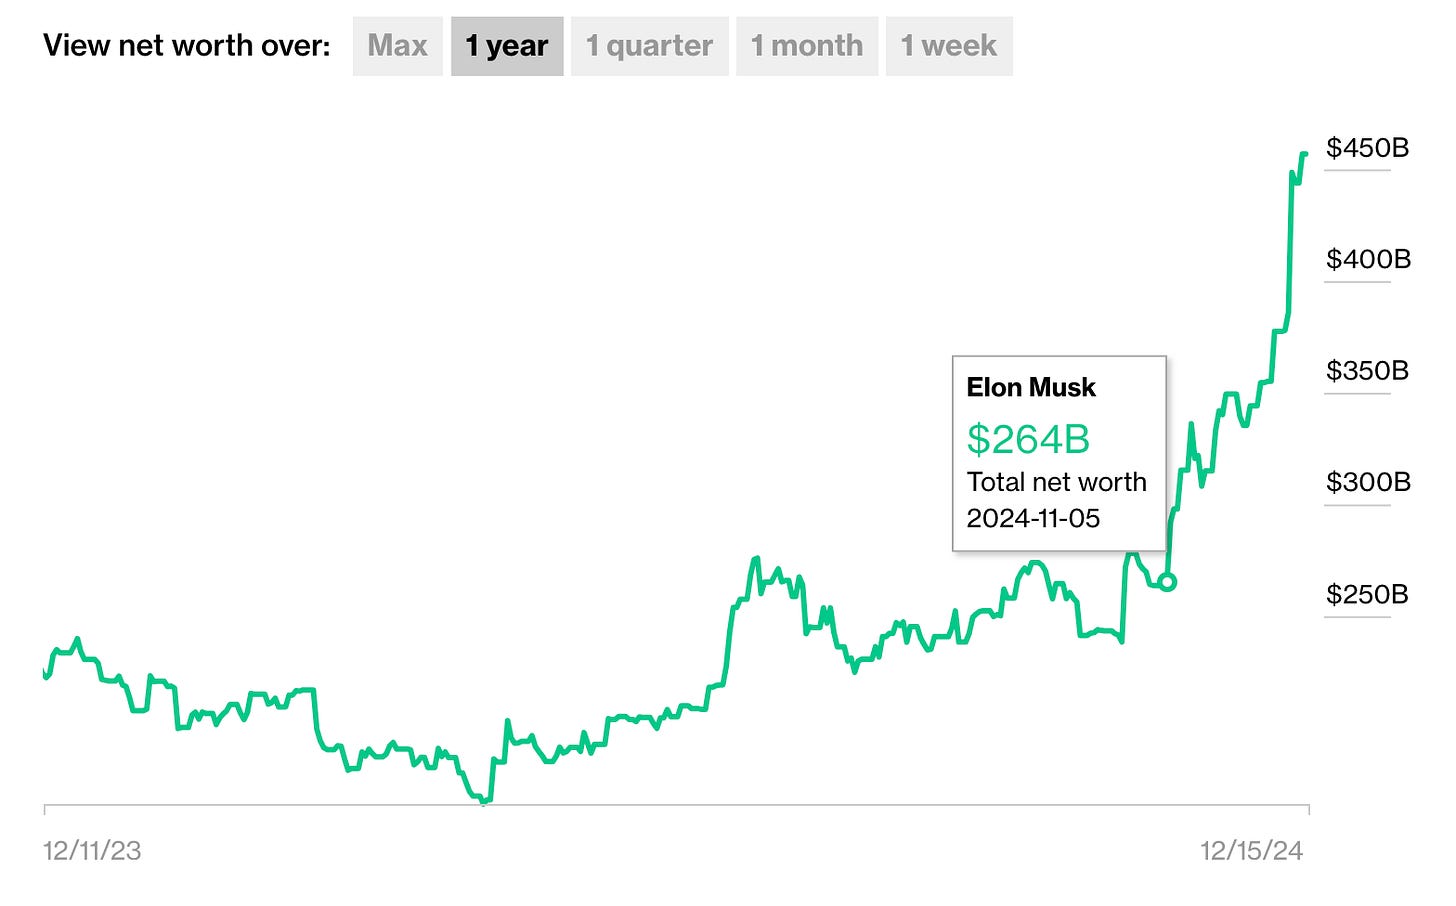
Task: Click the green line's peak near $450B
Action: pos(1304,154)
